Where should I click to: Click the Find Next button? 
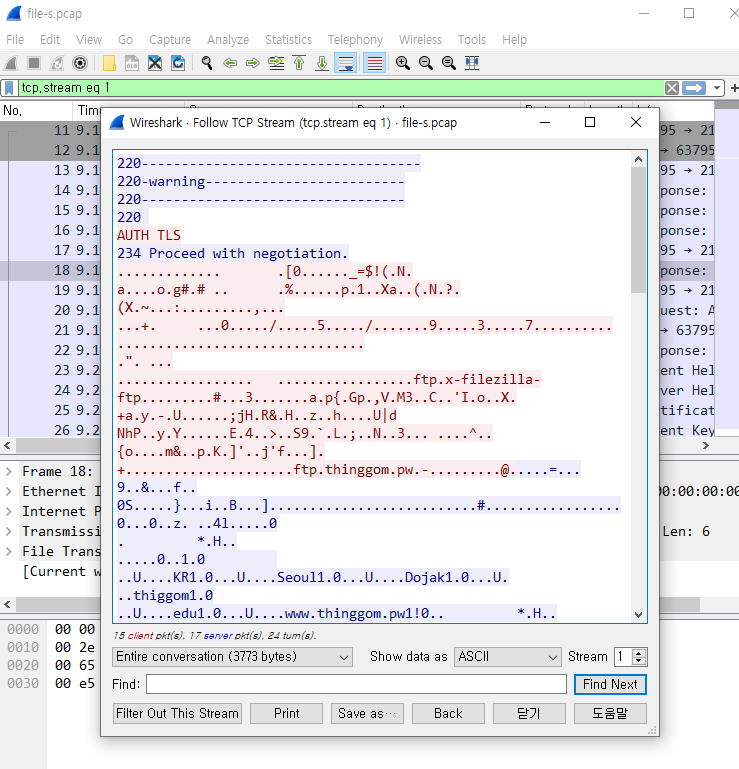(610, 684)
